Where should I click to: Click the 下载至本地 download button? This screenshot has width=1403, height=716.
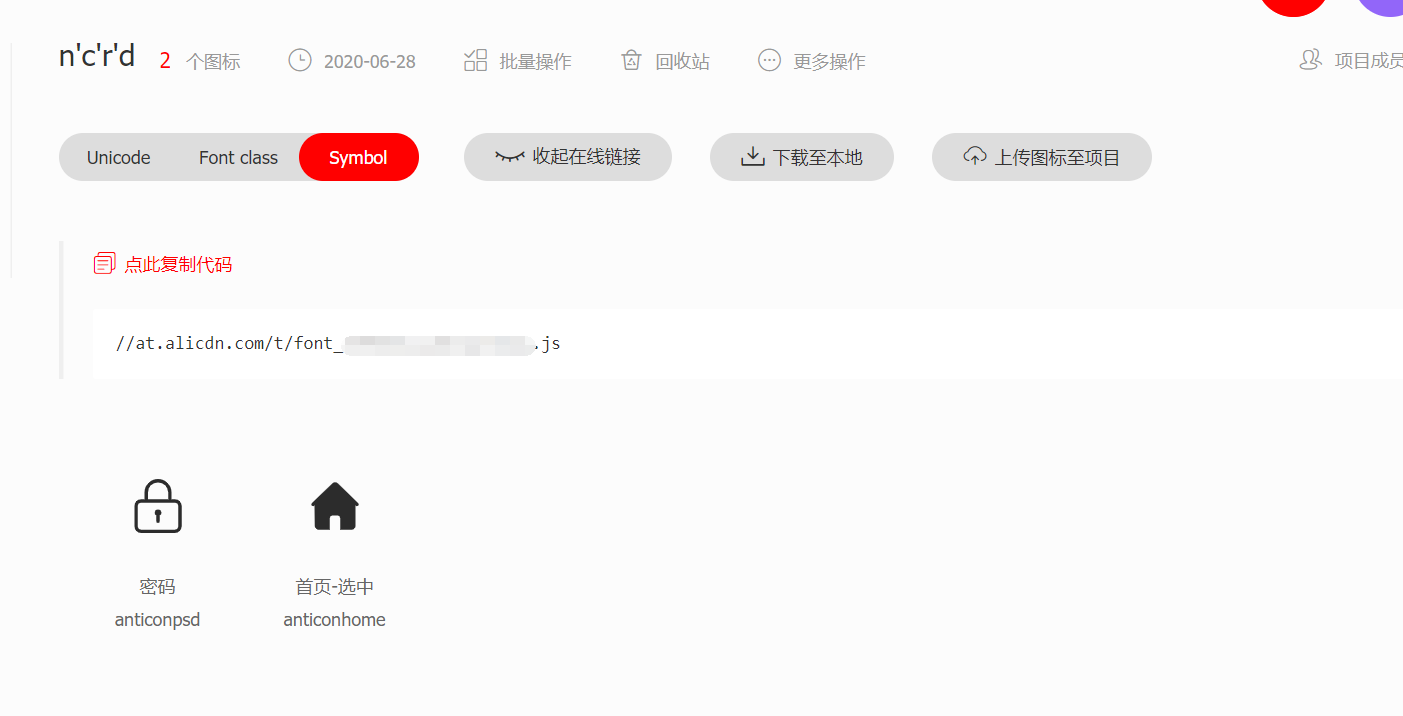point(801,156)
